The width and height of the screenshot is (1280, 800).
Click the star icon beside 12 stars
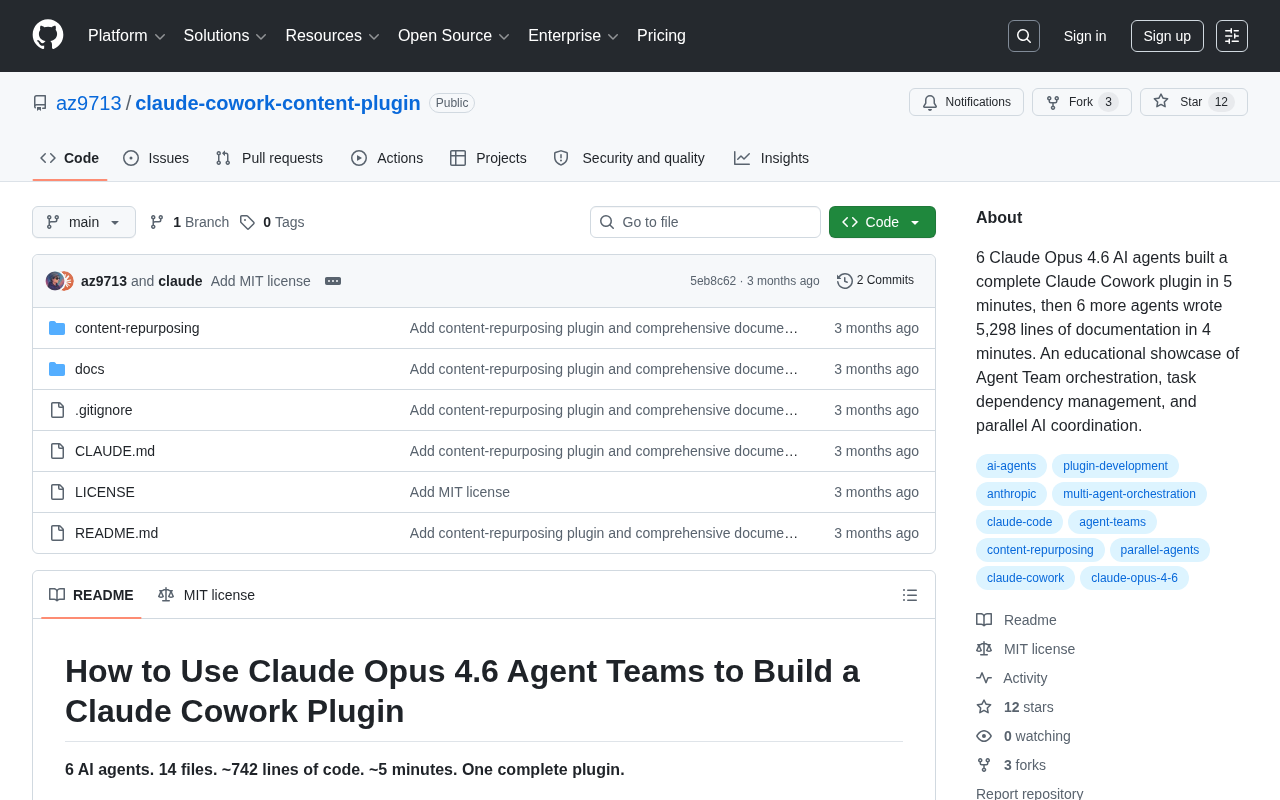tap(984, 707)
